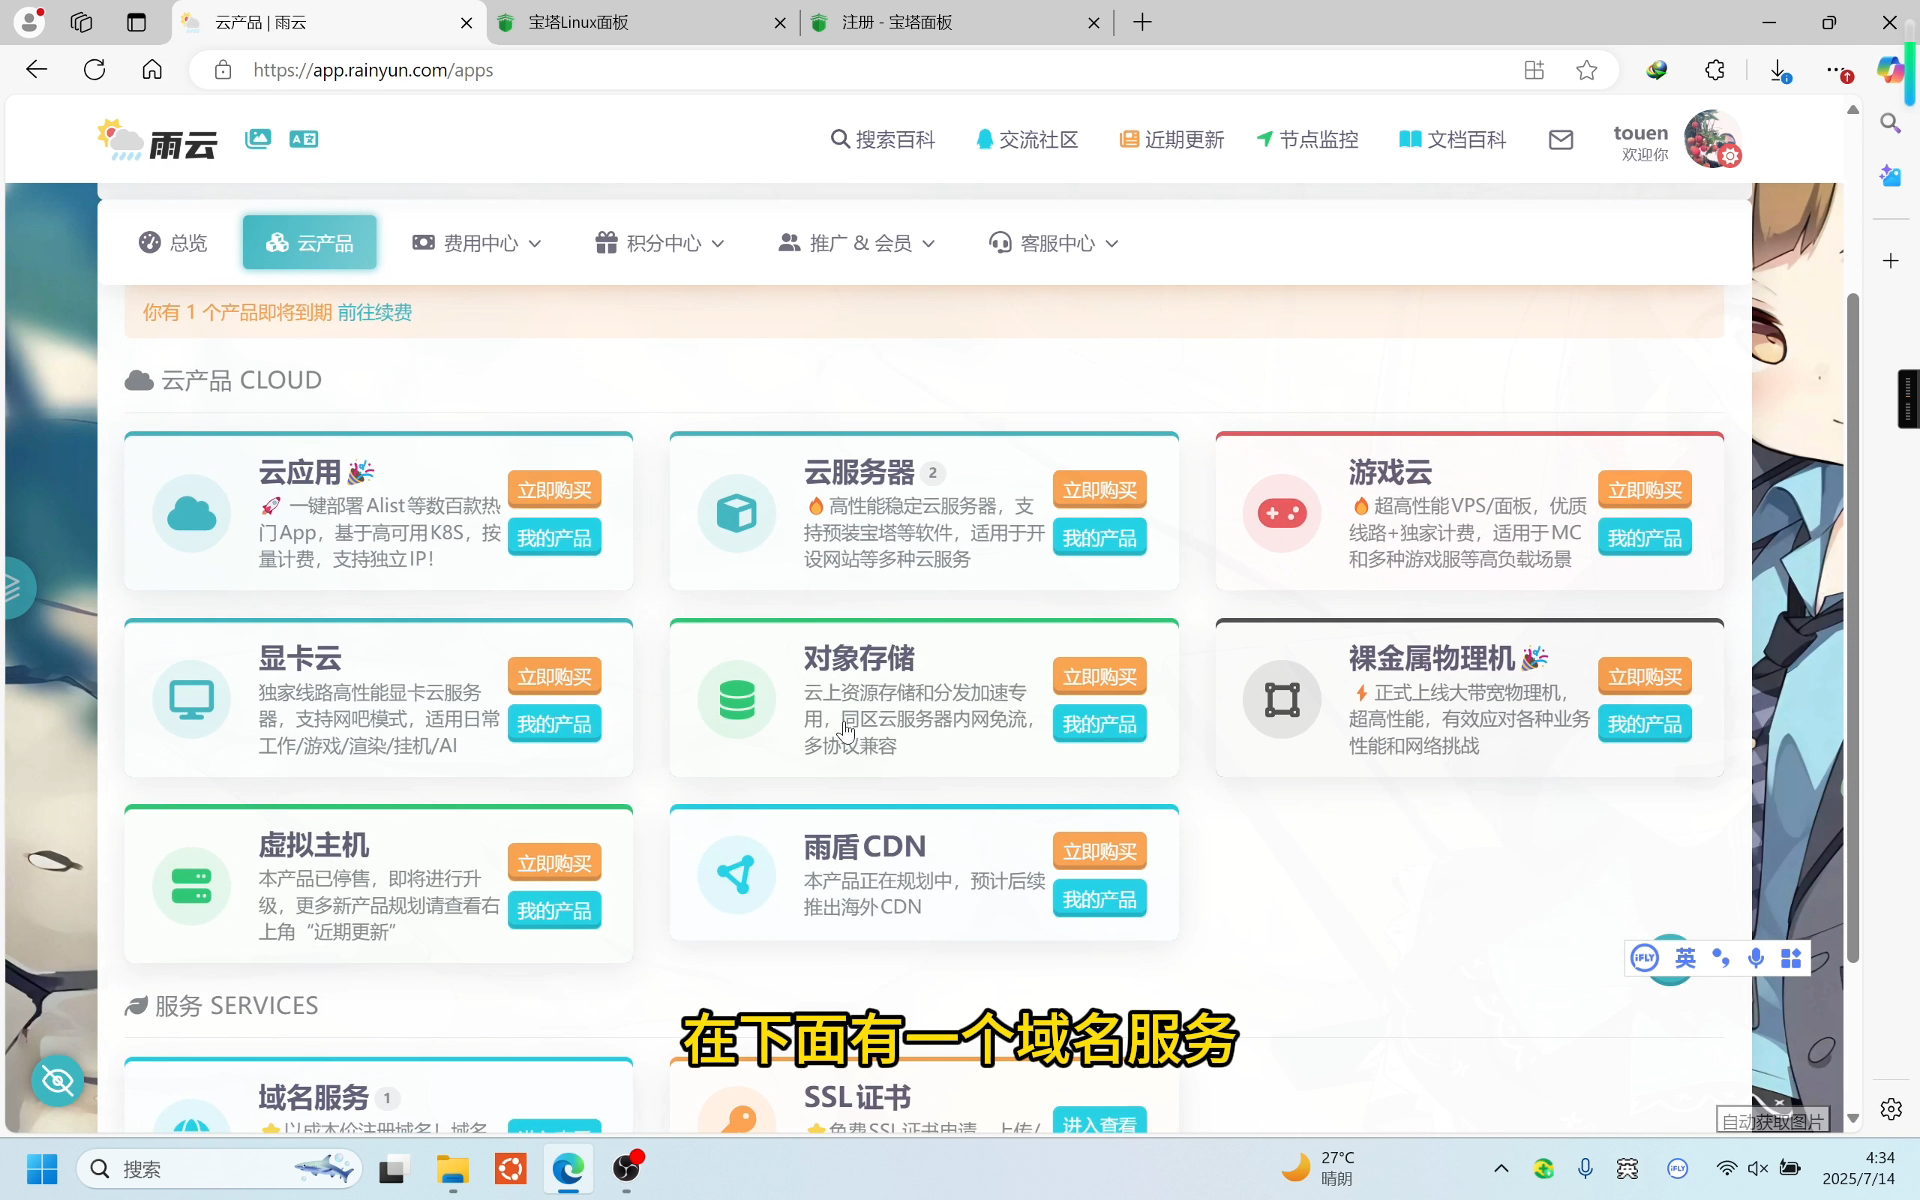Open the browser downloads icon

click(1779, 70)
